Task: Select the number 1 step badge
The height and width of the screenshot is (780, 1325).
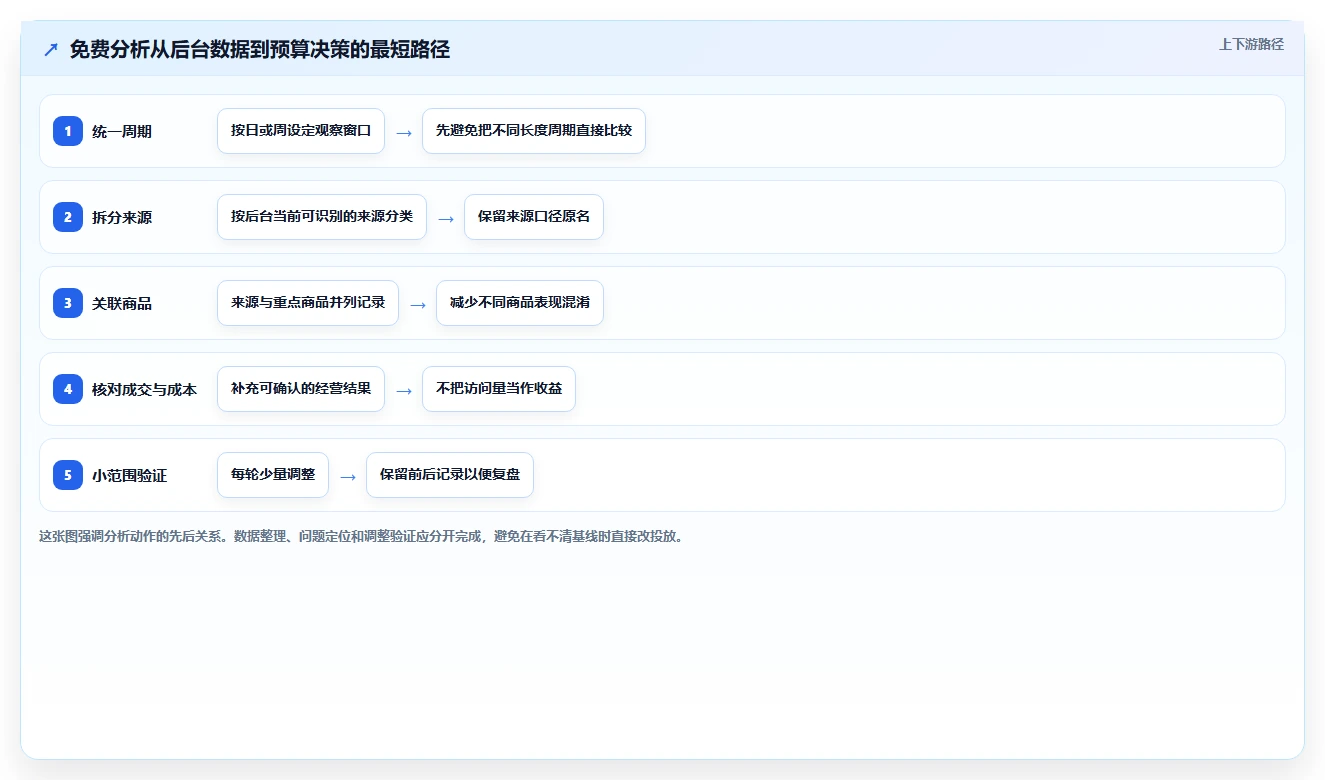Action: [68, 131]
